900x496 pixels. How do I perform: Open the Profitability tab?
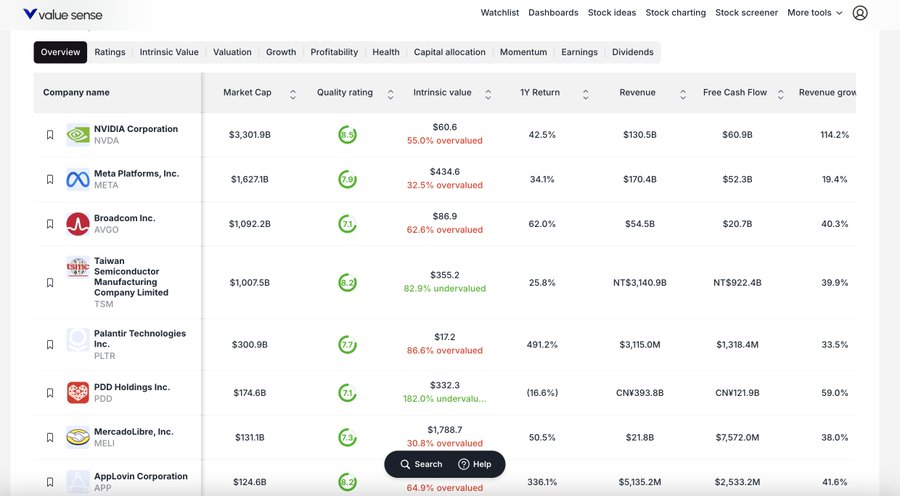coord(334,52)
